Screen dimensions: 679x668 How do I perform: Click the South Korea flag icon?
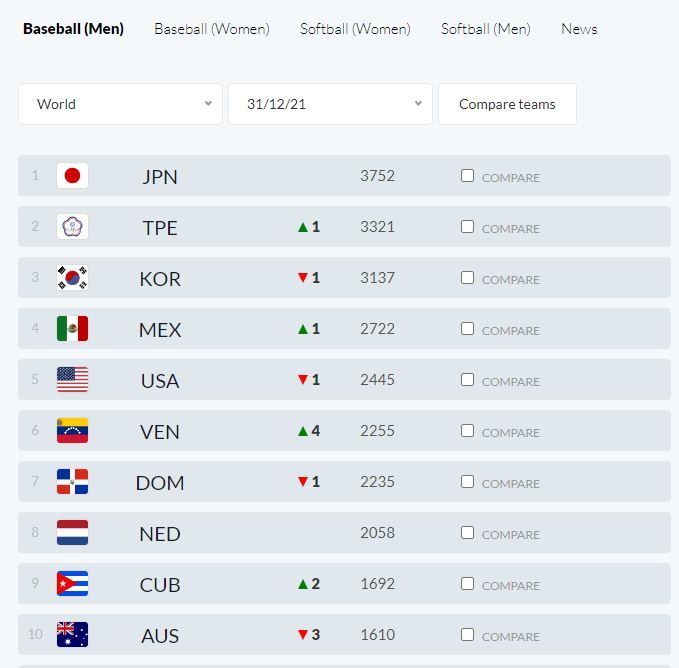(x=72, y=278)
